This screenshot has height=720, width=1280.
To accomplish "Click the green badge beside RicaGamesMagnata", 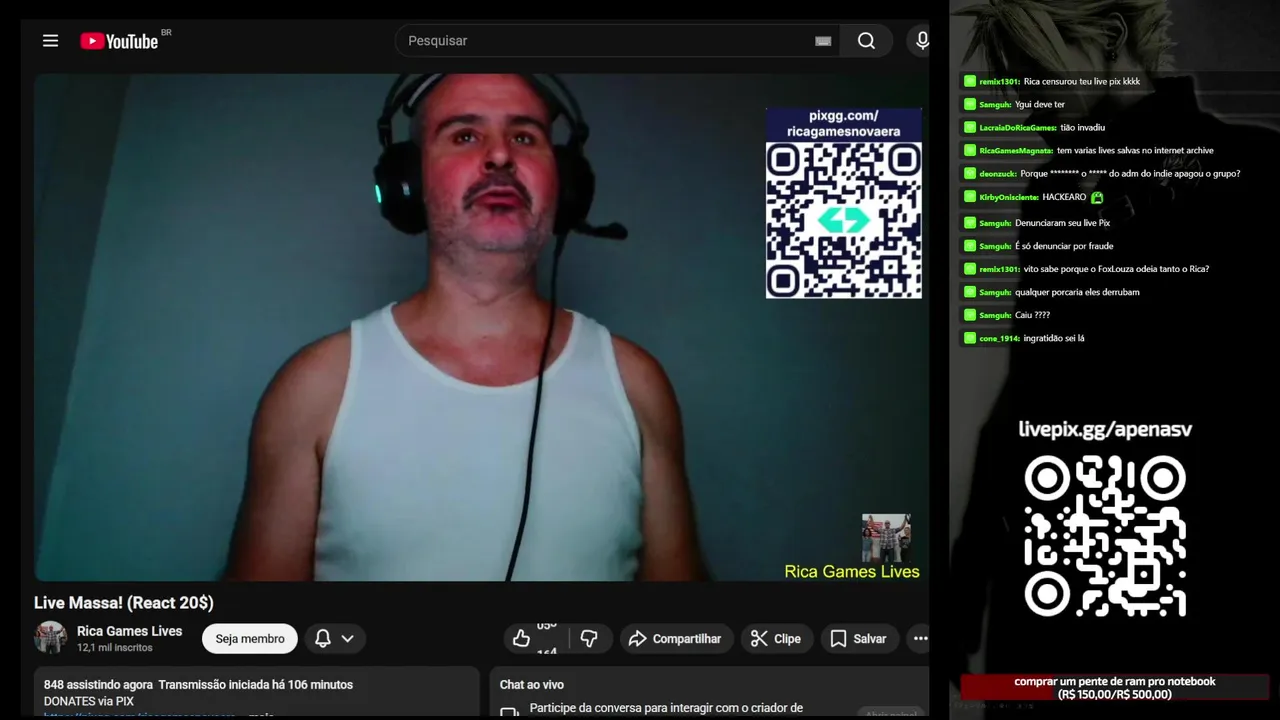I will 970,150.
